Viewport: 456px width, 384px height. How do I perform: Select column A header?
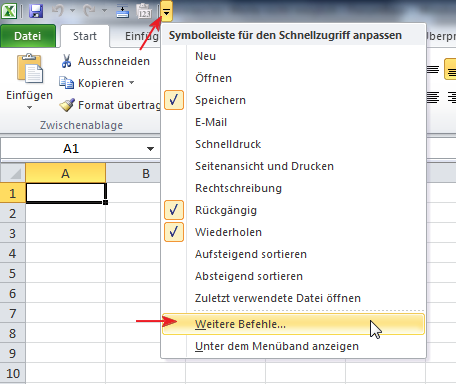click(x=66, y=173)
